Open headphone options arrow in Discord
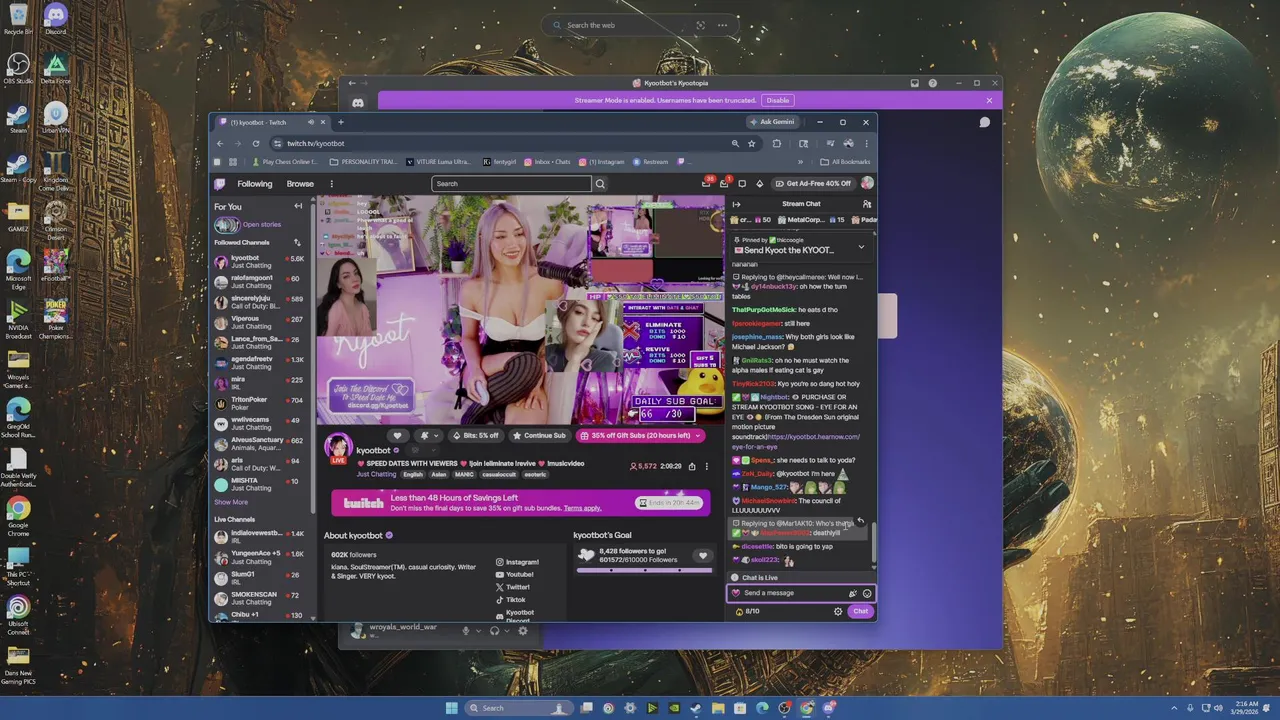 (508, 630)
